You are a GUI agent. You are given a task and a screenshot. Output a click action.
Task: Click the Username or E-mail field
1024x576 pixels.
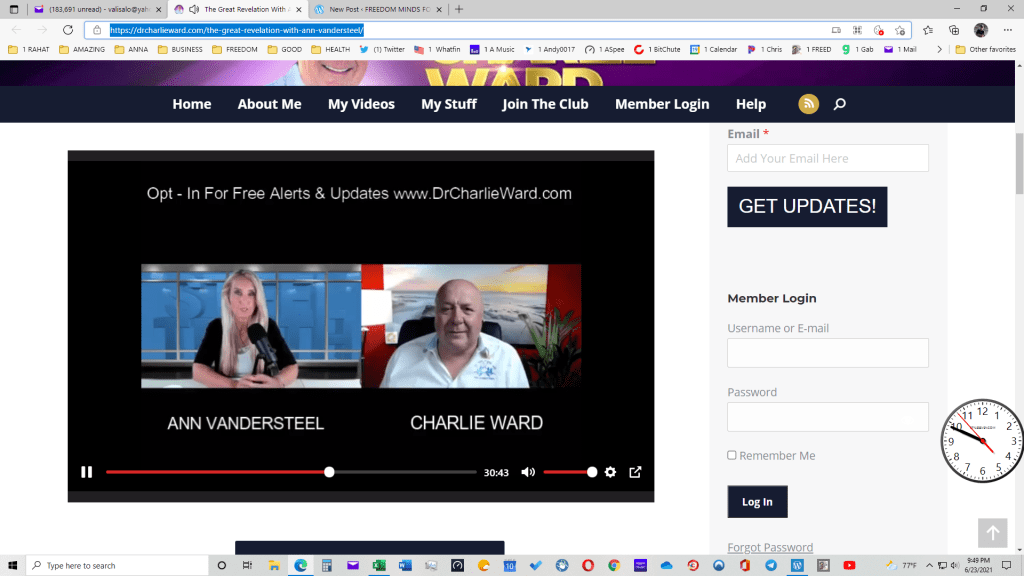tap(827, 353)
